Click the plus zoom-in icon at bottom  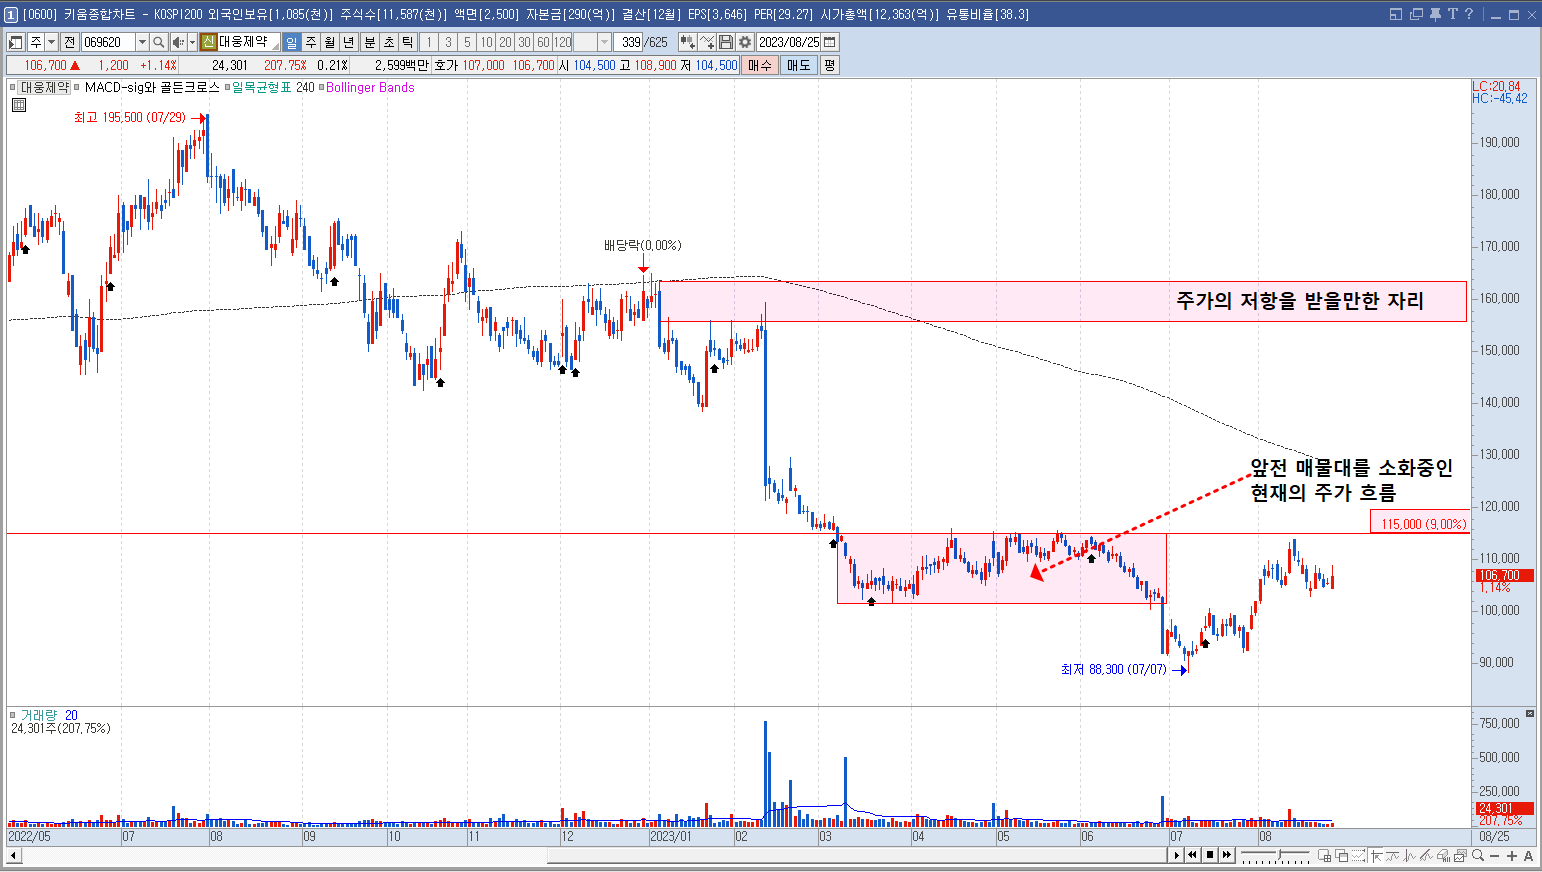coord(1512,855)
